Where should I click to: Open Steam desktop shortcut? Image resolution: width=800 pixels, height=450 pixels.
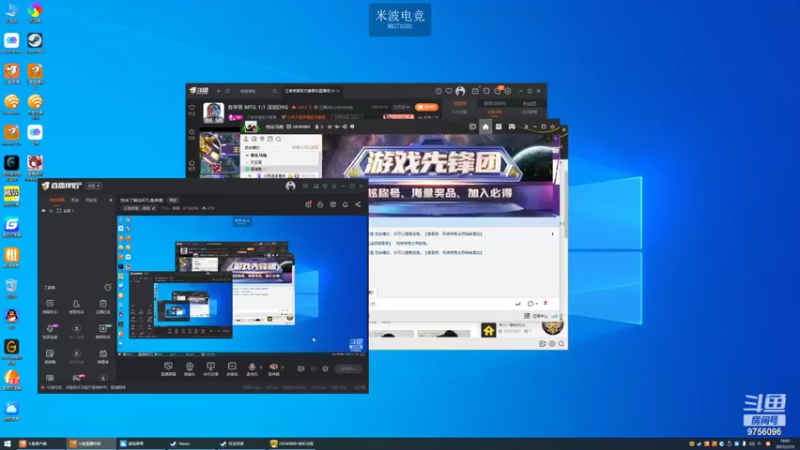coord(35,43)
